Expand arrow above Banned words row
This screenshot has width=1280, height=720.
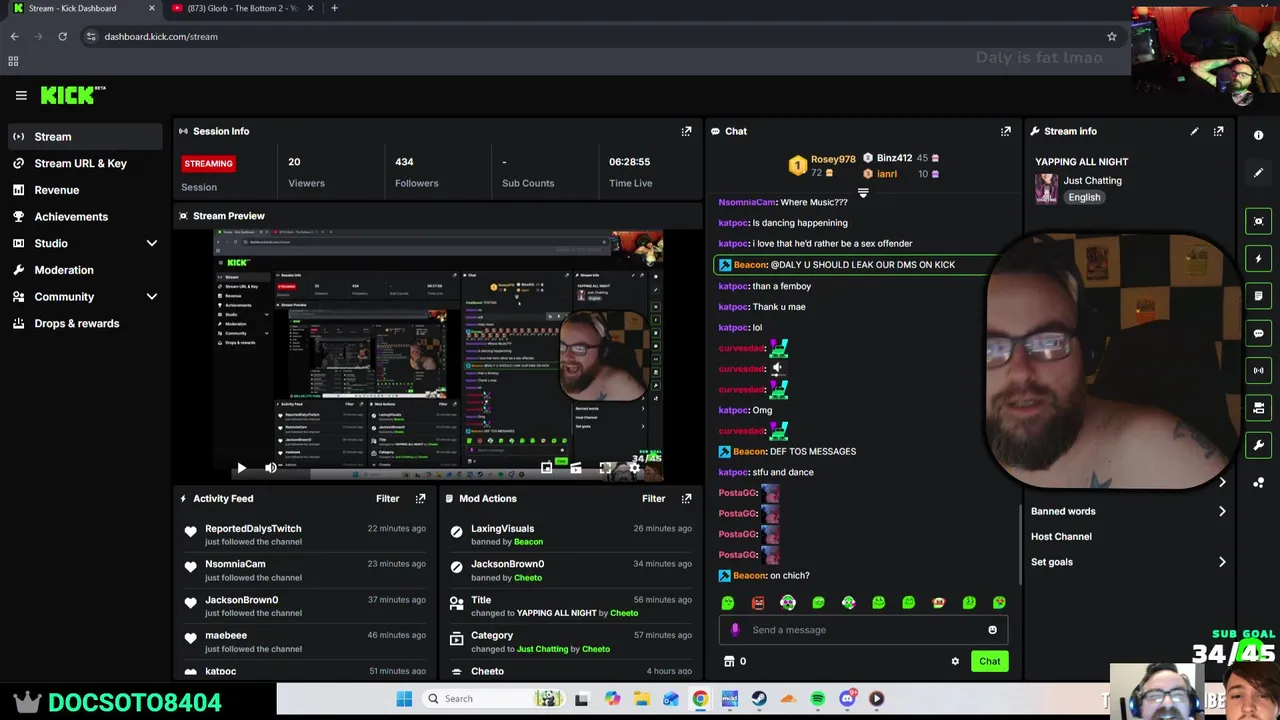(1222, 482)
